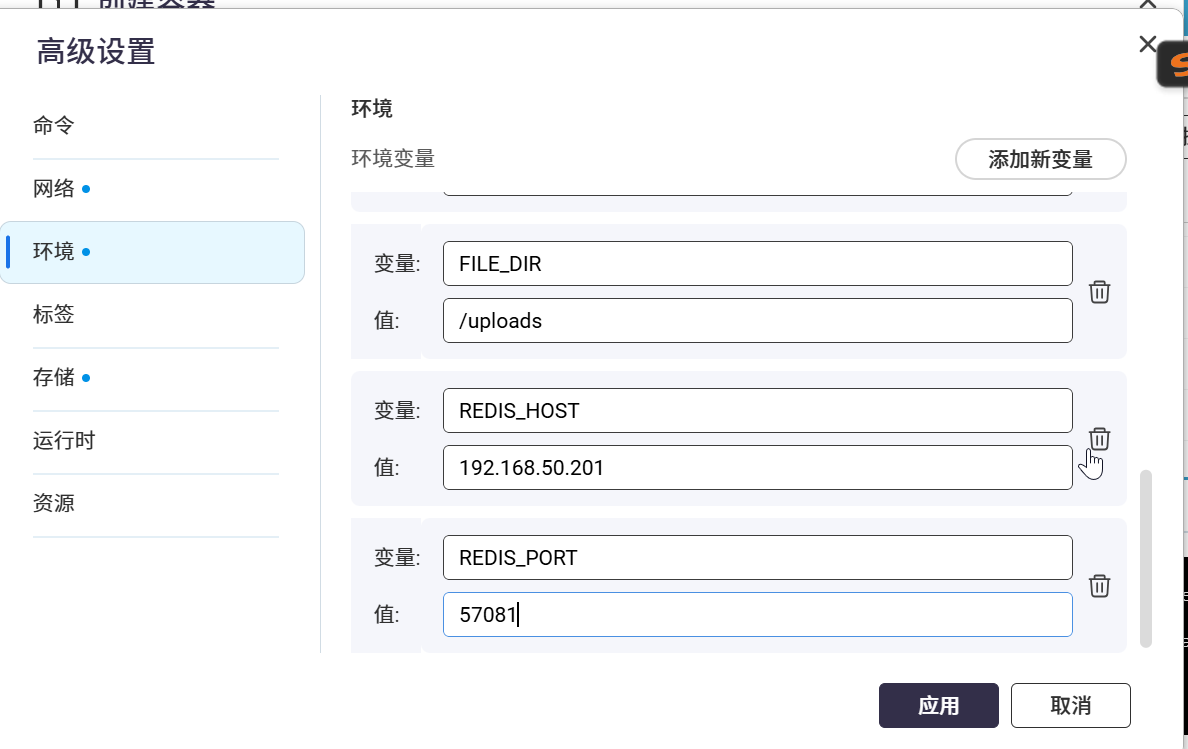Switch to the 网络 tab
Viewport: 1188px width, 749px height.
point(54,189)
